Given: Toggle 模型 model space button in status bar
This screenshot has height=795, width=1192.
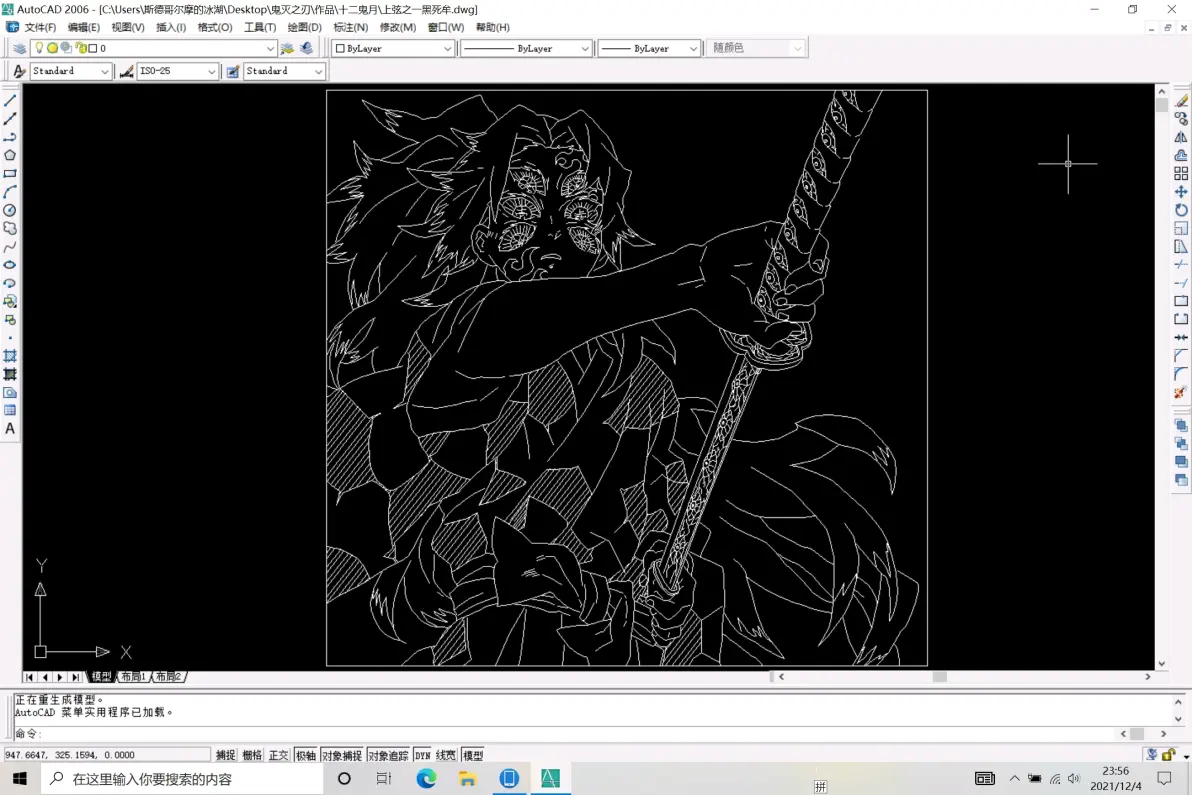Looking at the screenshot, I should coord(473,755).
